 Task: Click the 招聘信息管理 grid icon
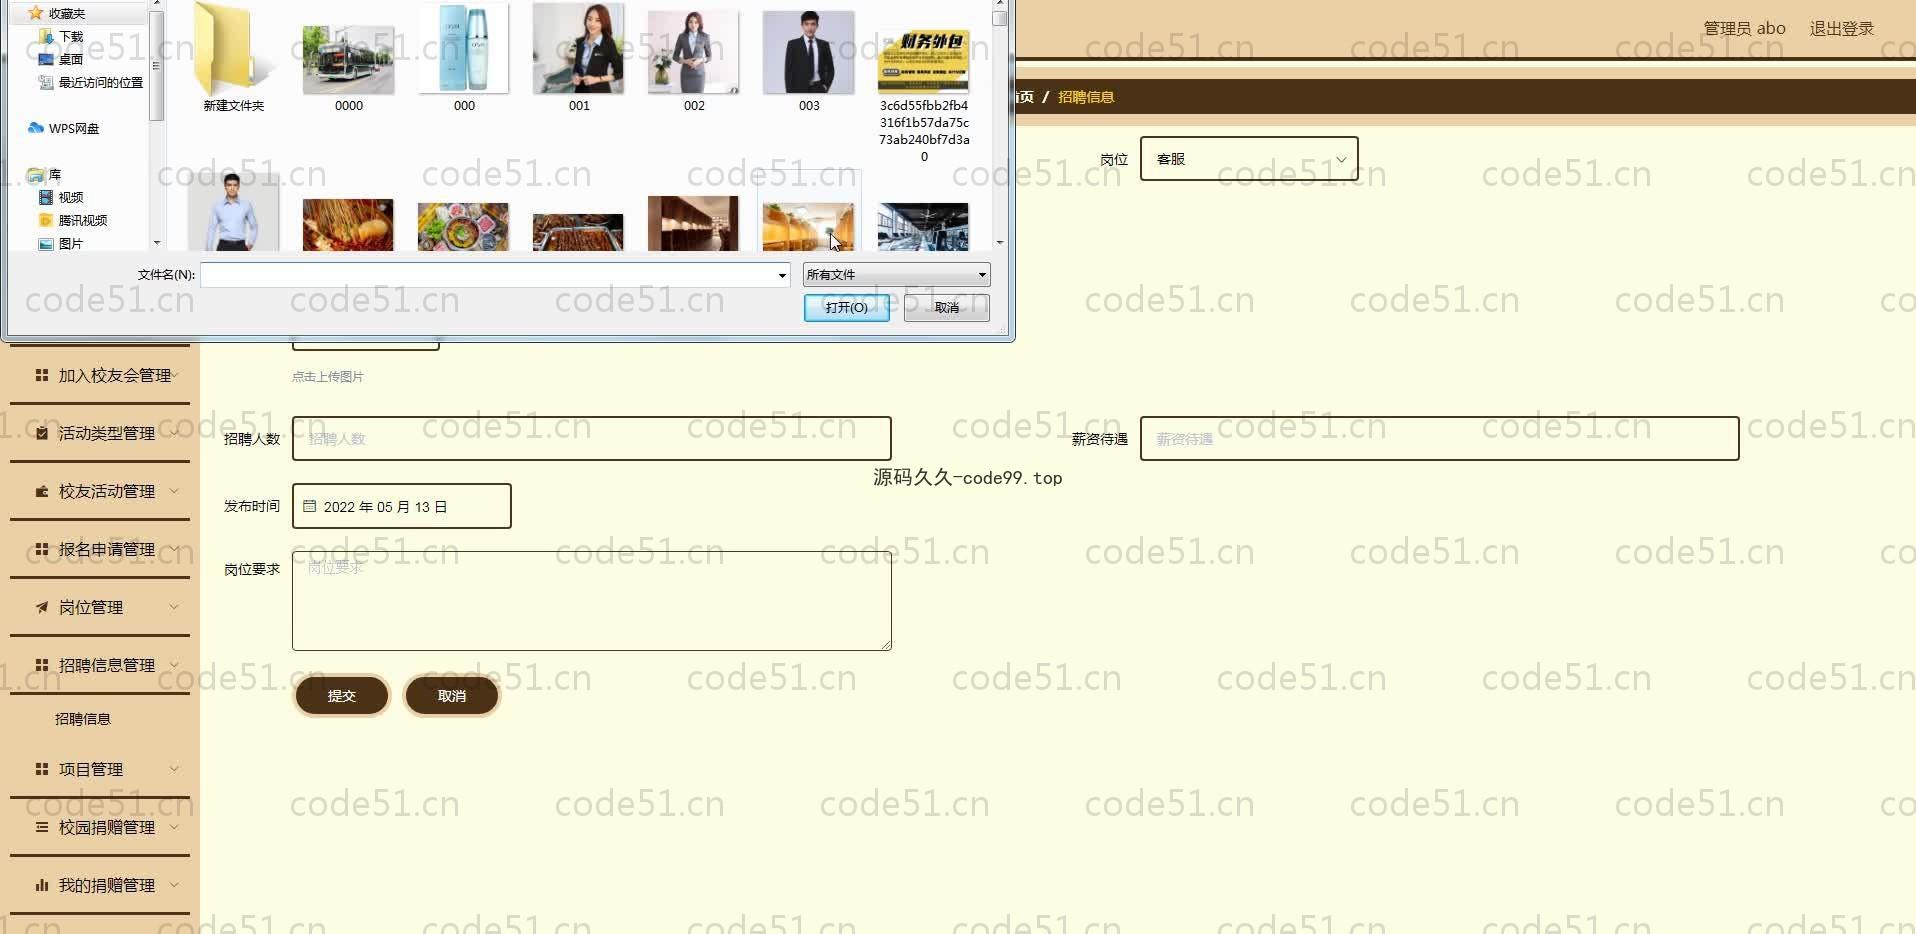tap(42, 665)
